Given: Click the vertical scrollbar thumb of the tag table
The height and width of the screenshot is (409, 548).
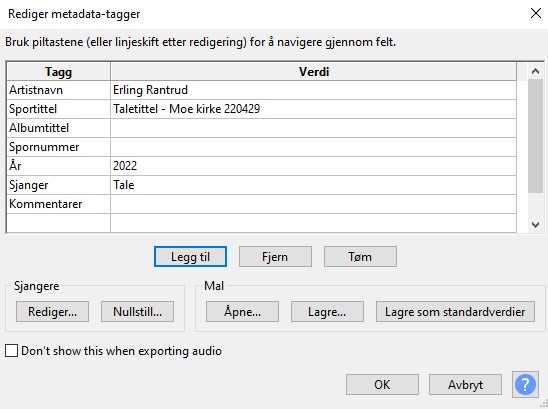Looking at the screenshot, I should click(535, 136).
